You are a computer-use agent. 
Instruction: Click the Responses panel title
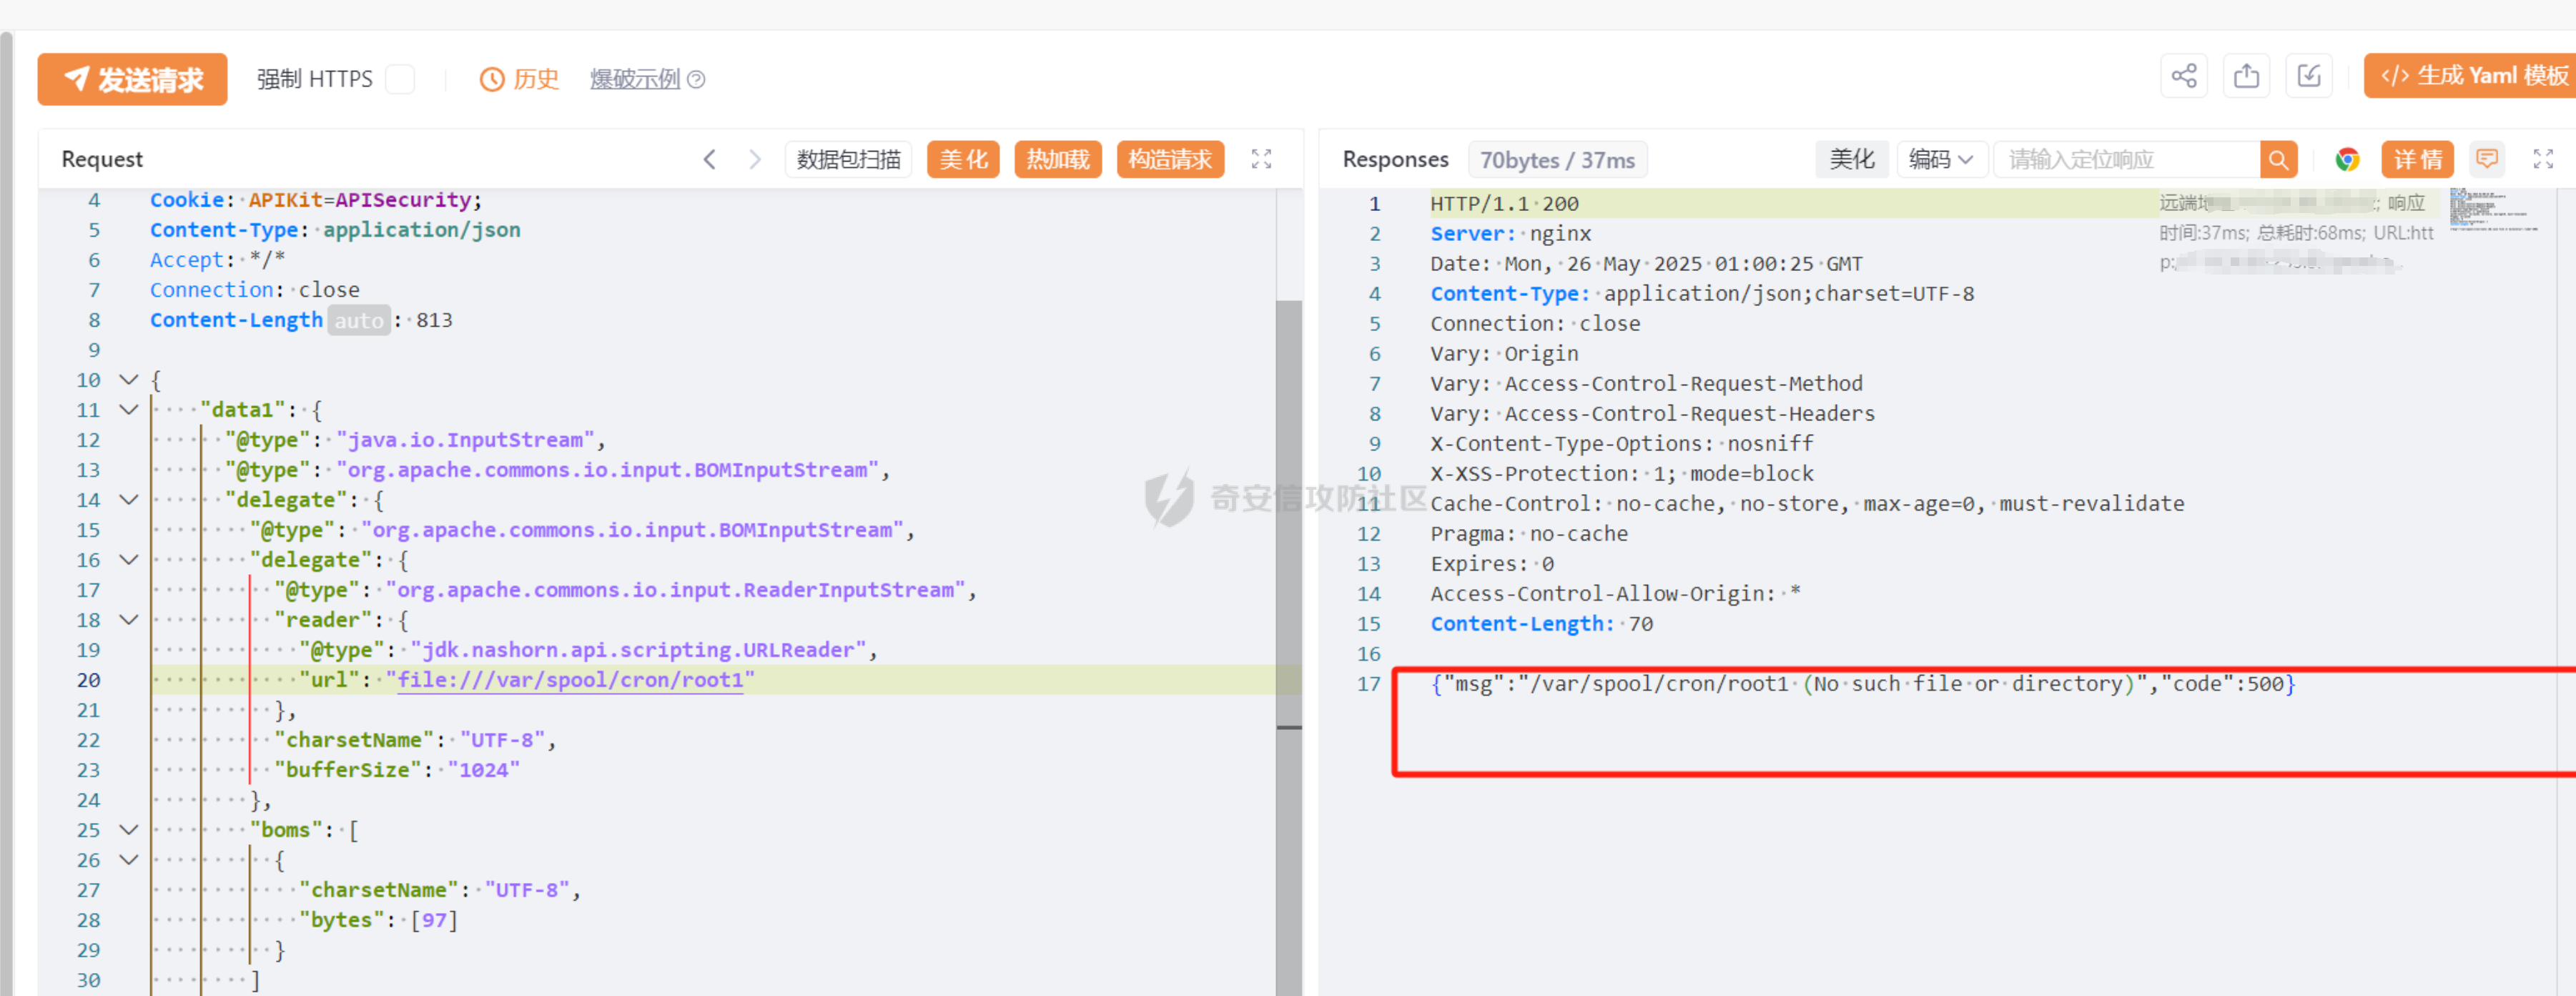[x=1395, y=159]
